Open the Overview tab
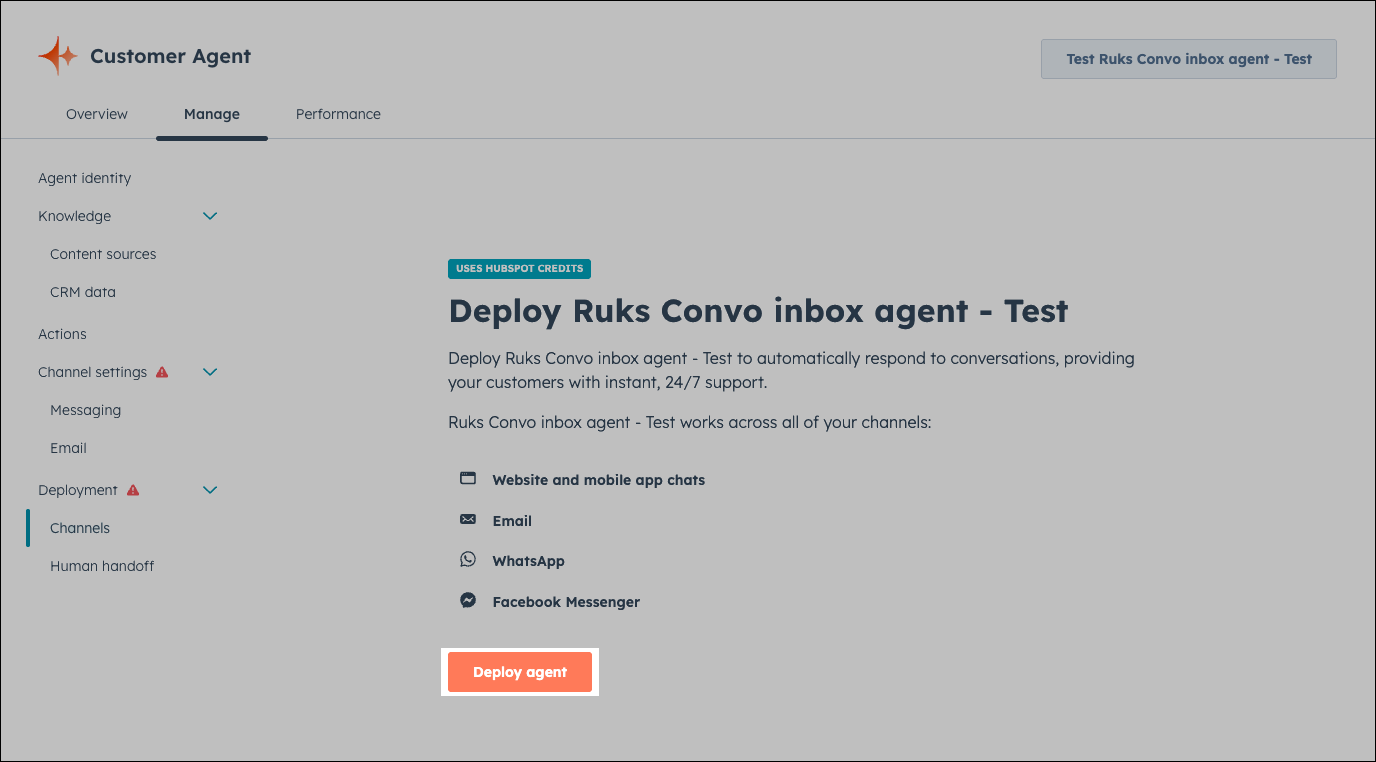The height and width of the screenshot is (762, 1376). click(x=97, y=114)
